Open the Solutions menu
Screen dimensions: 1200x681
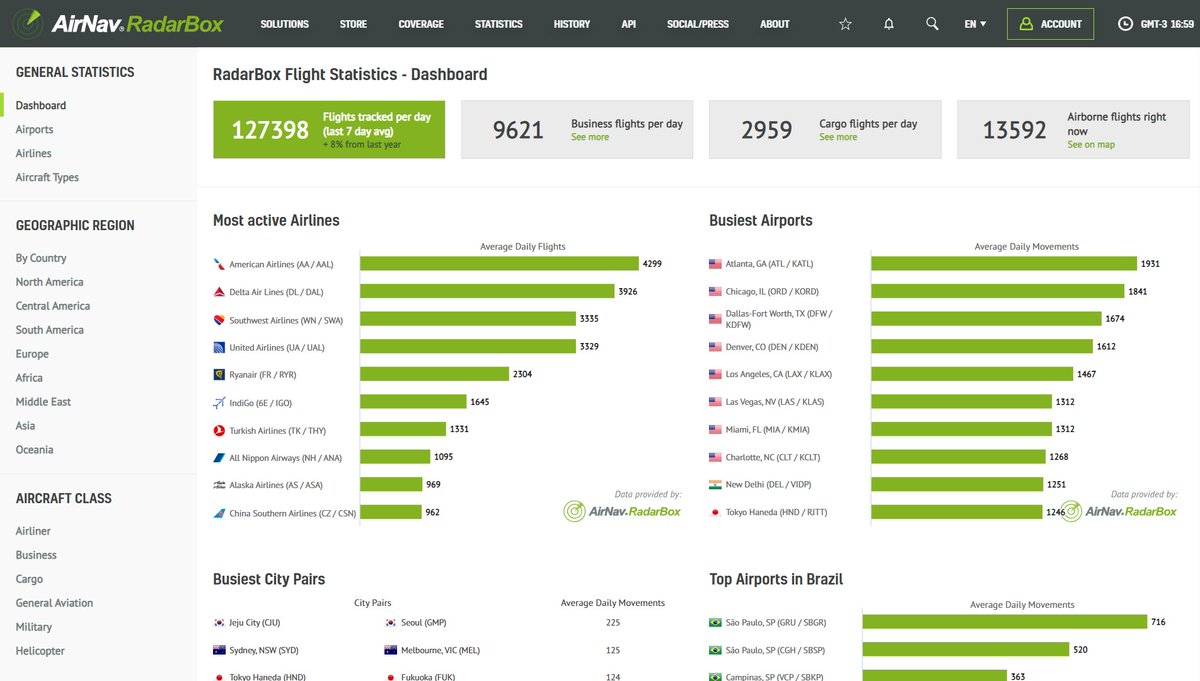tap(285, 24)
